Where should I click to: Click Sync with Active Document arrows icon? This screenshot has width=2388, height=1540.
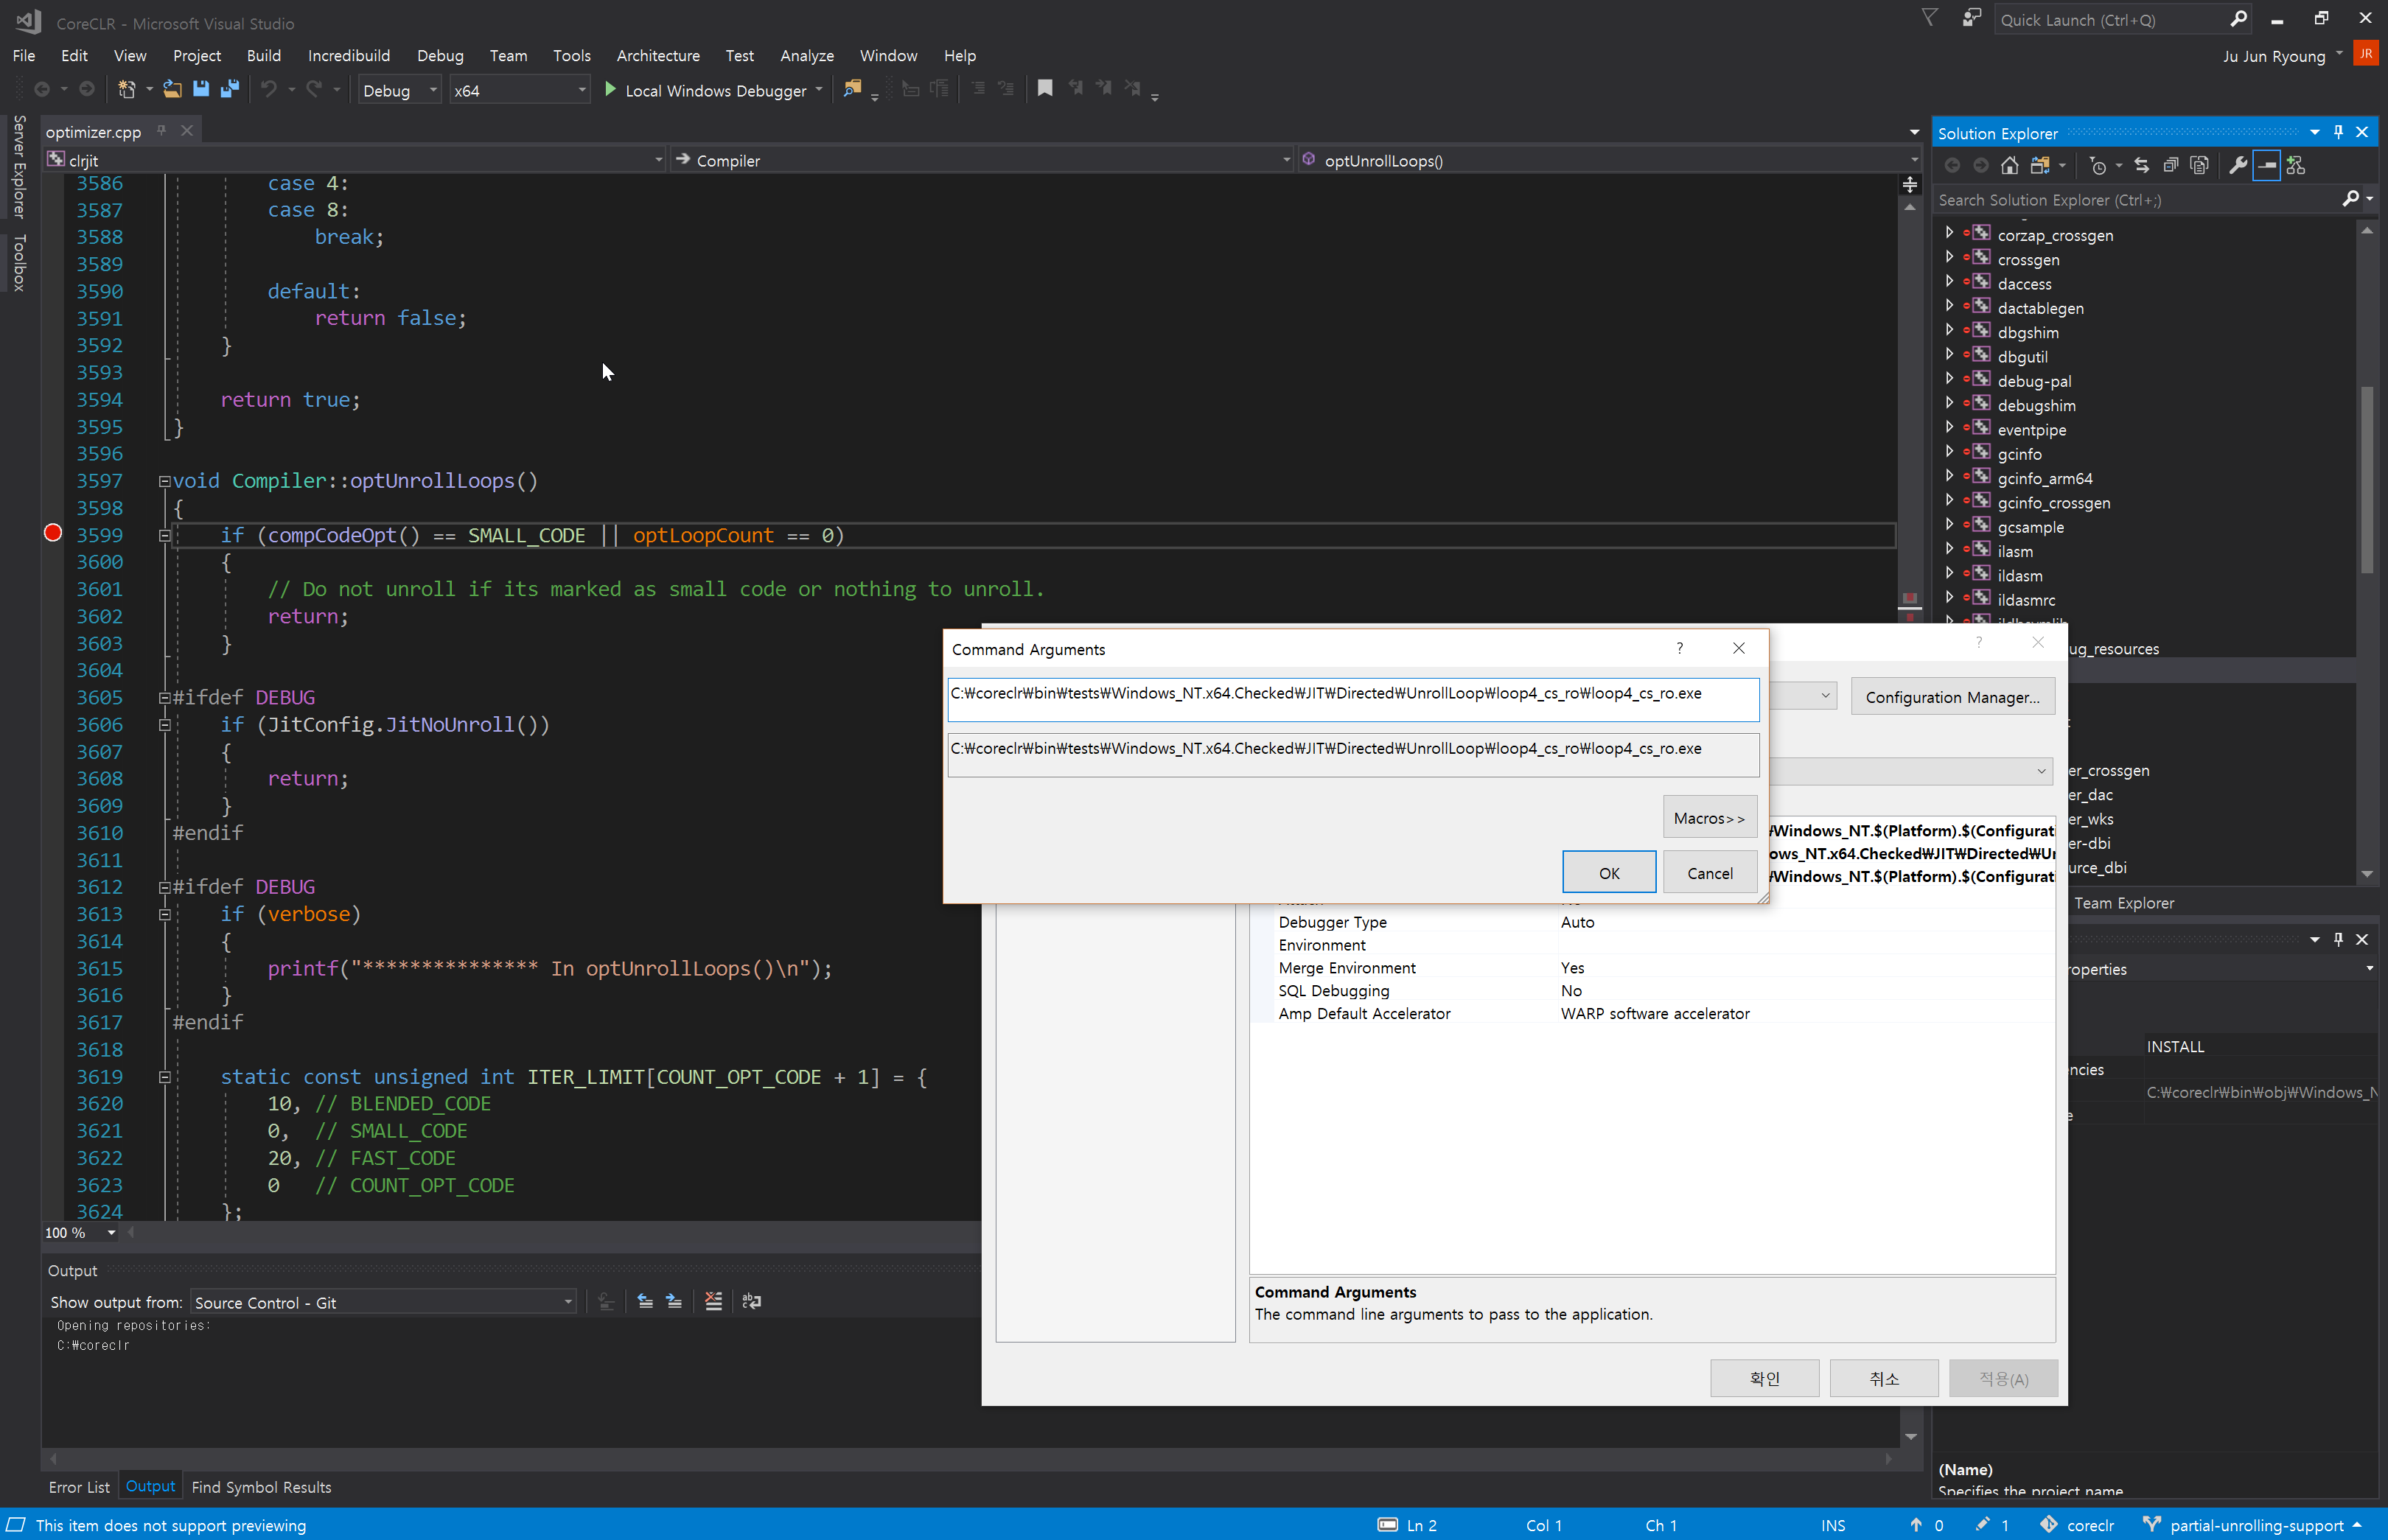click(x=2141, y=166)
